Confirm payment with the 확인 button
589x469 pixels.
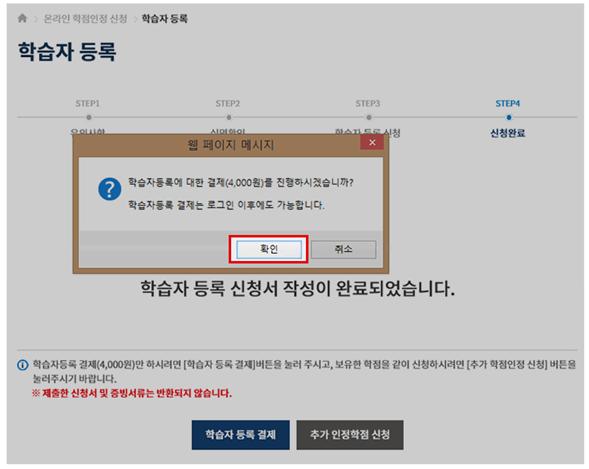coord(269,249)
